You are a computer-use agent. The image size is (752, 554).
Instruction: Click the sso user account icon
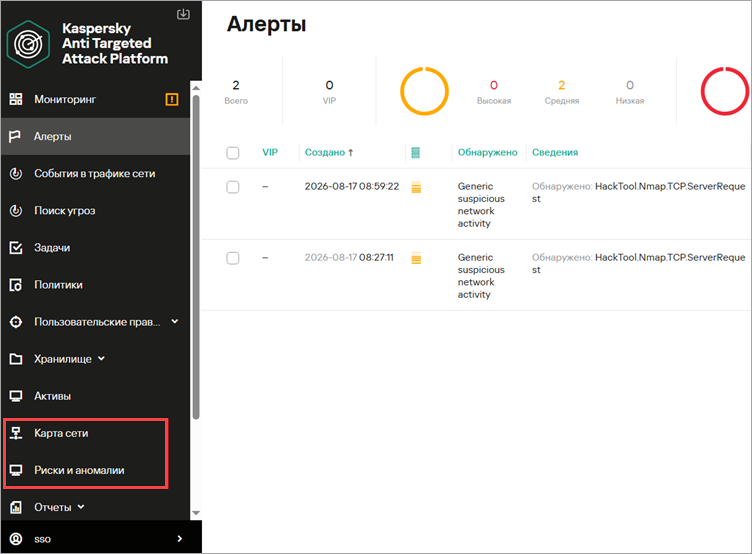(x=16, y=539)
